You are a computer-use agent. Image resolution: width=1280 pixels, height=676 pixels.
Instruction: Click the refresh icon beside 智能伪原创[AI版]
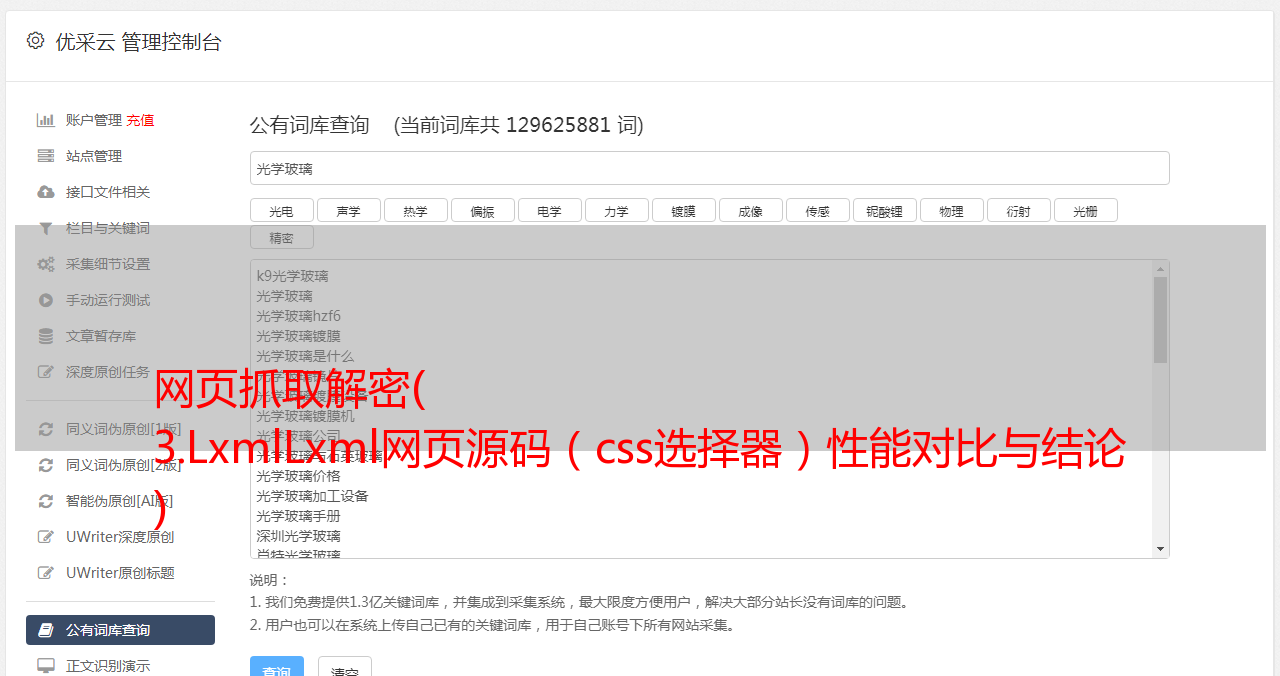click(46, 501)
